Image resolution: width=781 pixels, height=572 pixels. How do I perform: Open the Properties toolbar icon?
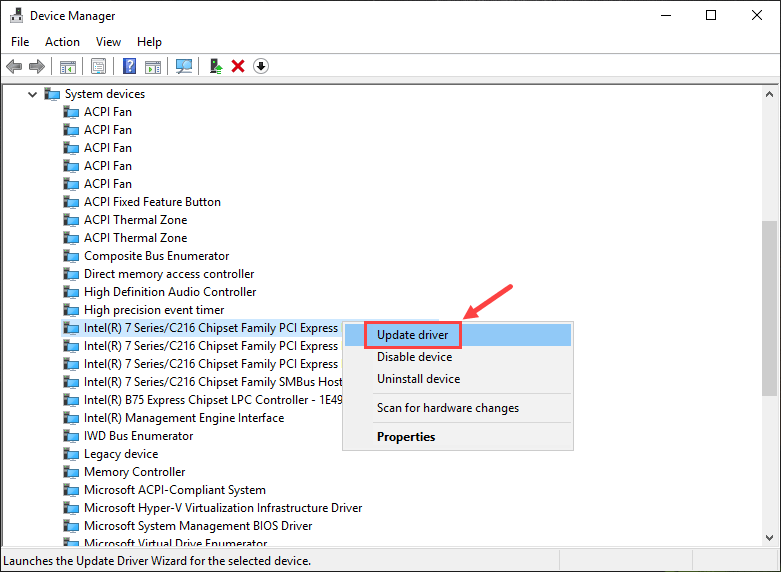coord(98,66)
